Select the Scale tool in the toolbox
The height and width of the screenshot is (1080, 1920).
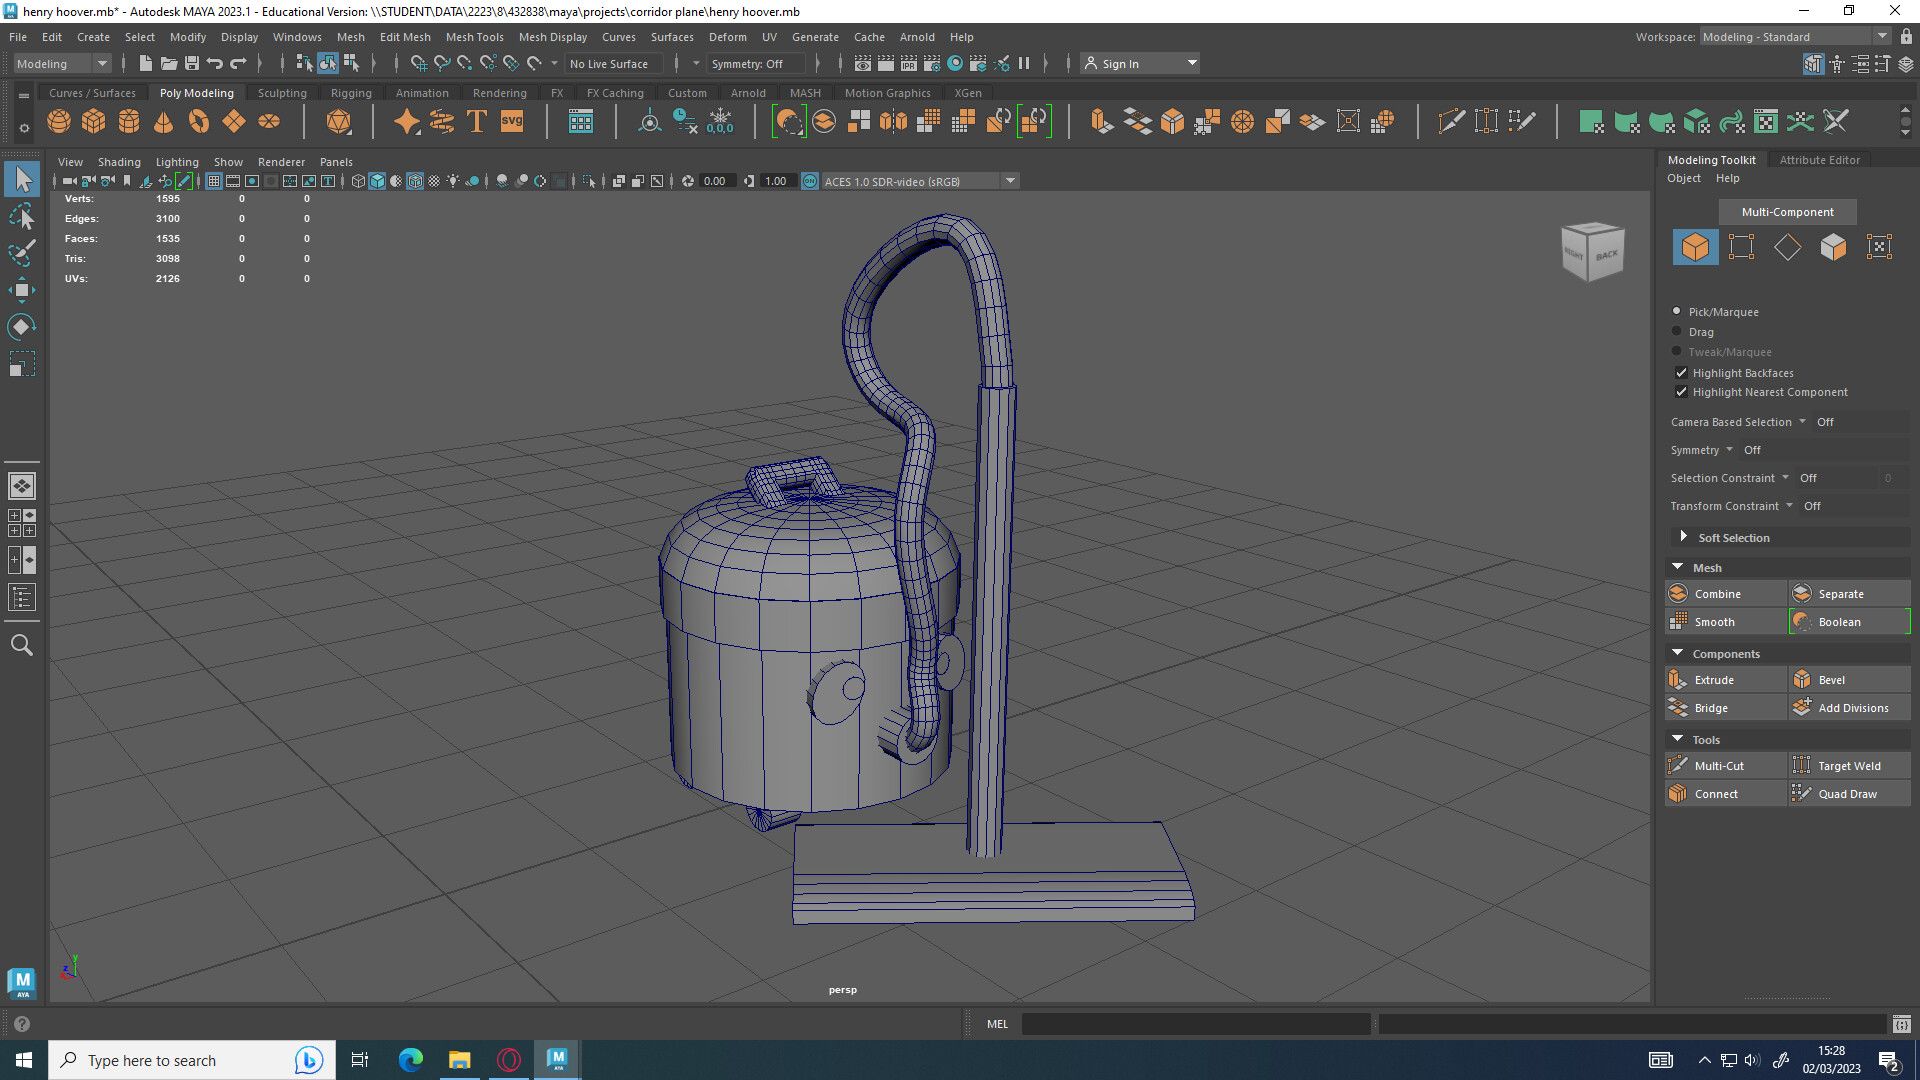pos(22,363)
